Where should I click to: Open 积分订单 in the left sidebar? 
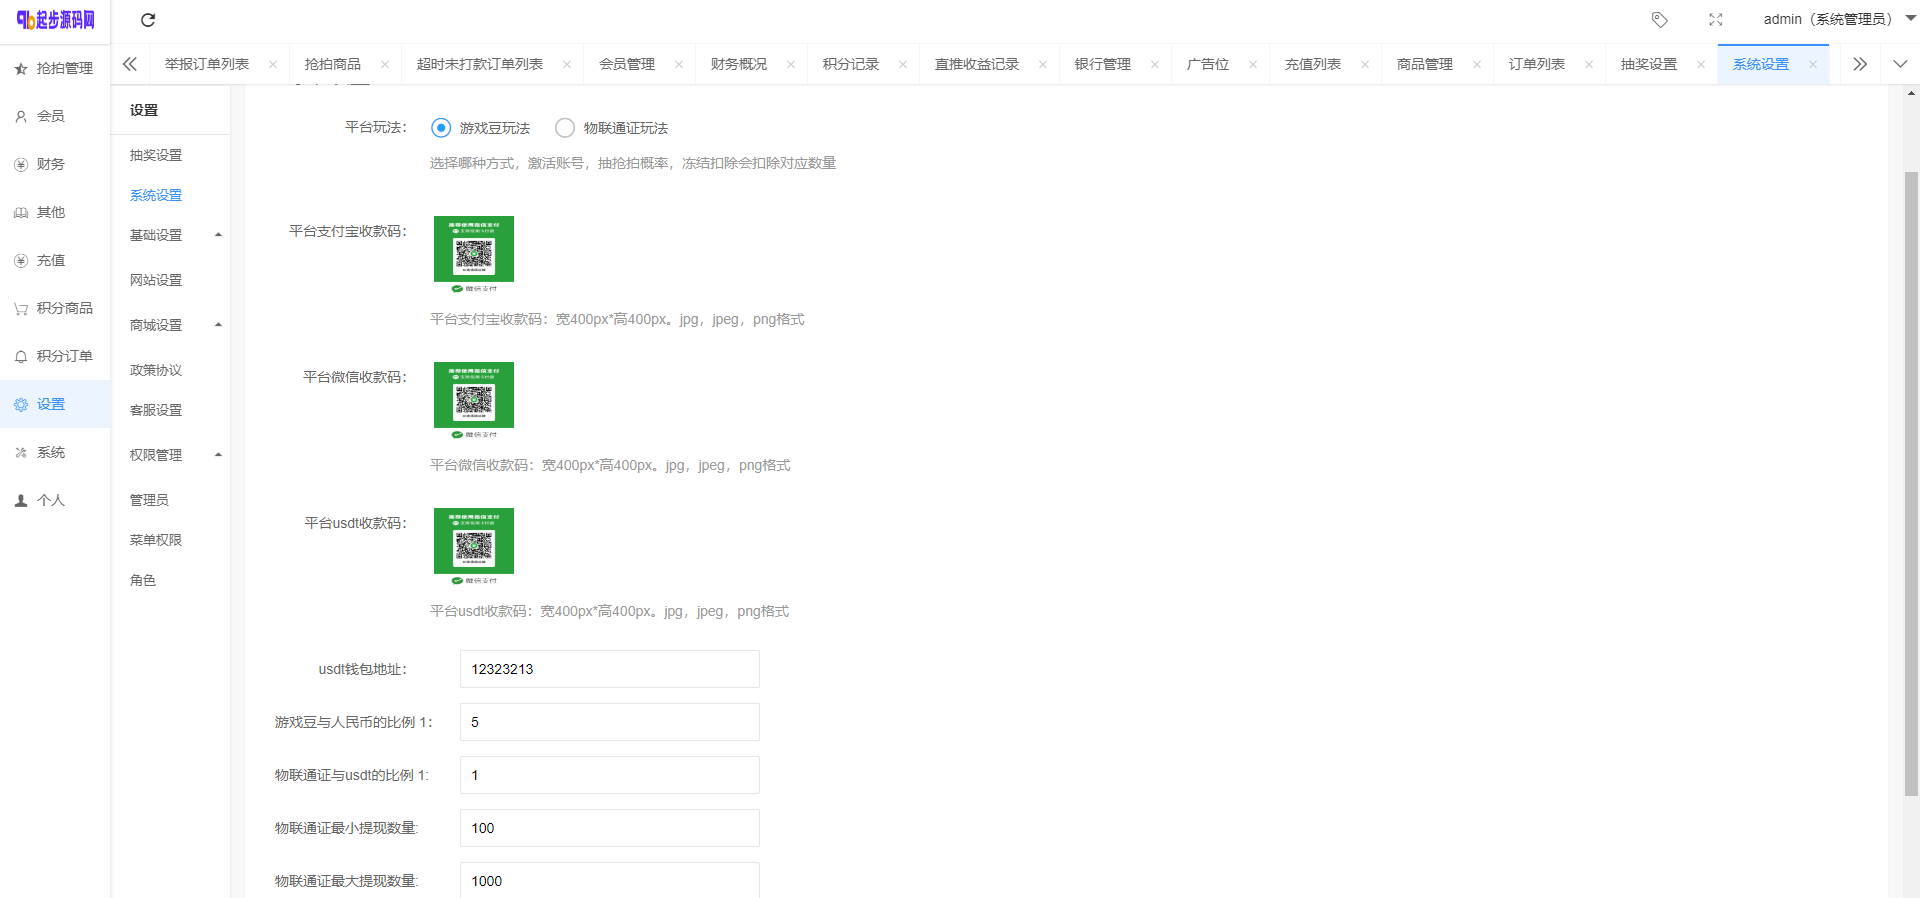[55, 356]
